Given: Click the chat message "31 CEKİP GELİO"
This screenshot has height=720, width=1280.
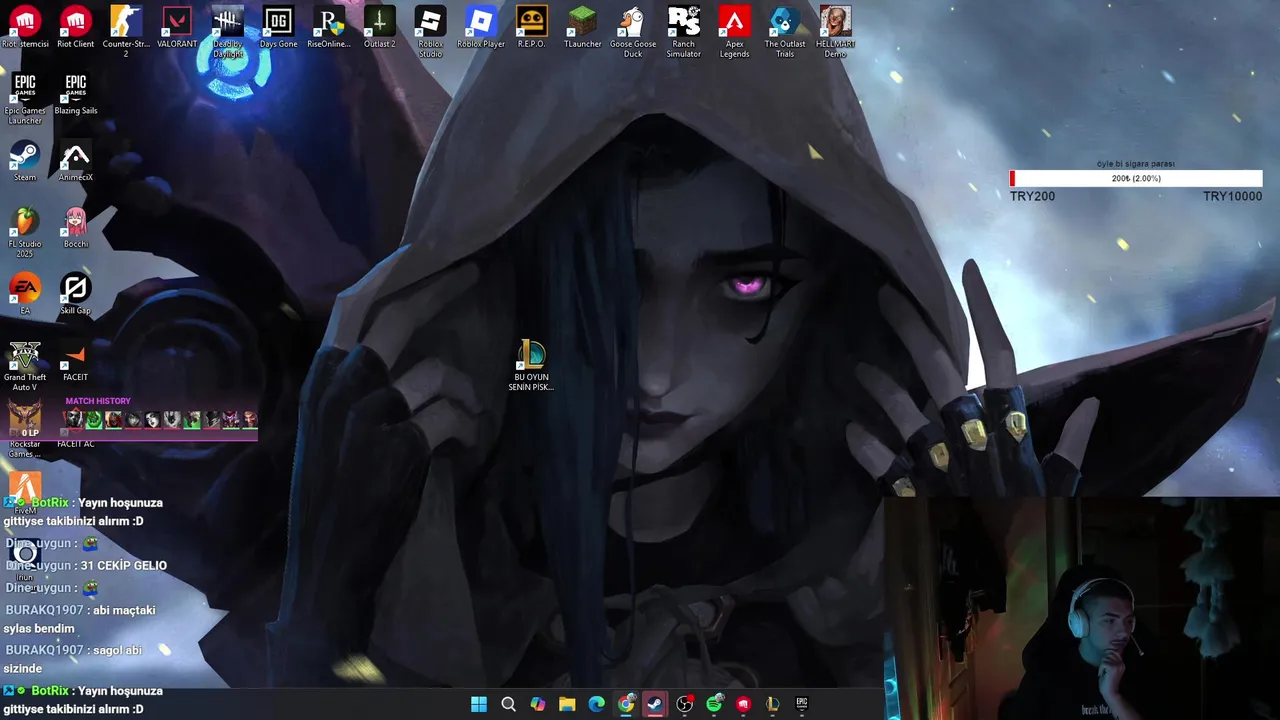Looking at the screenshot, I should (x=124, y=565).
